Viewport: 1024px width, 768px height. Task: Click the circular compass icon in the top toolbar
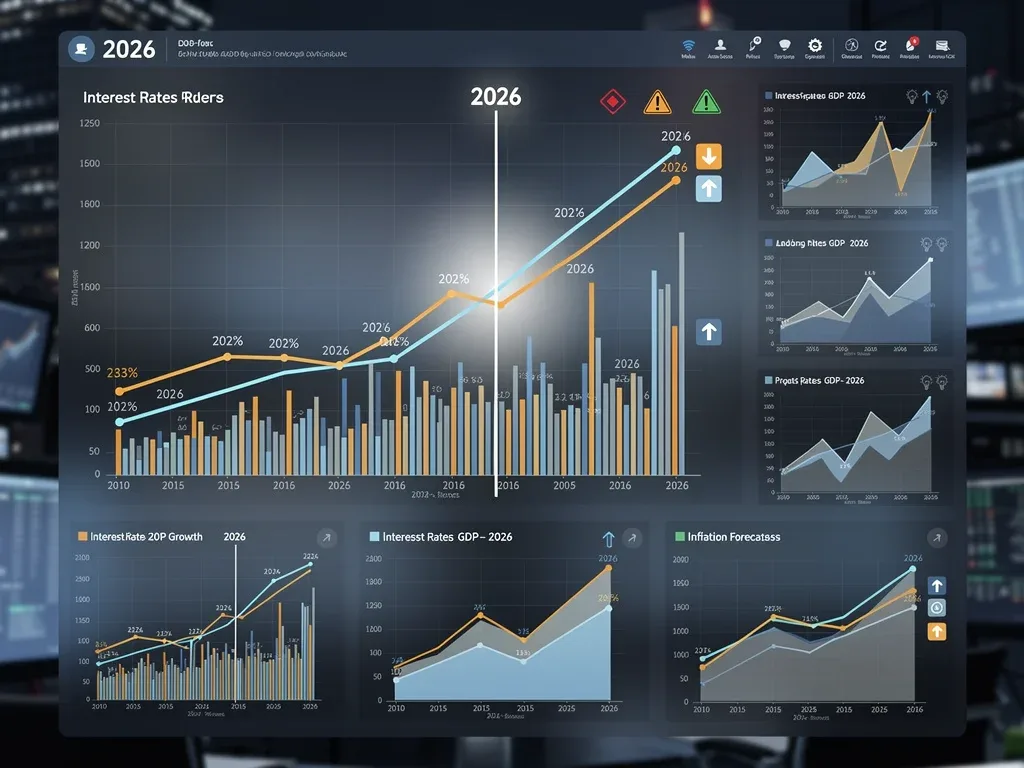pos(851,45)
